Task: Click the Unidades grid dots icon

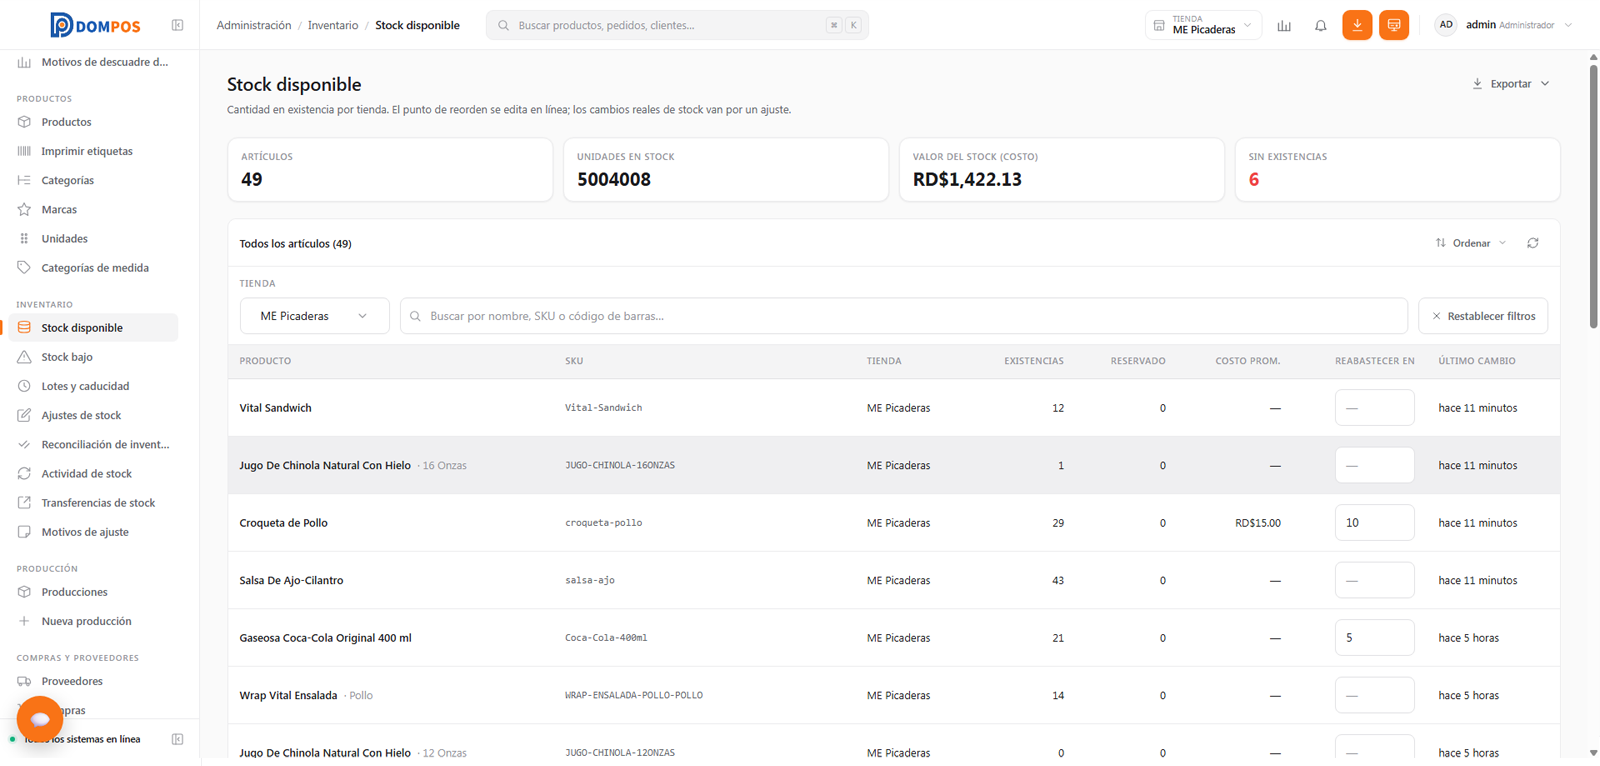Action: pos(24,239)
